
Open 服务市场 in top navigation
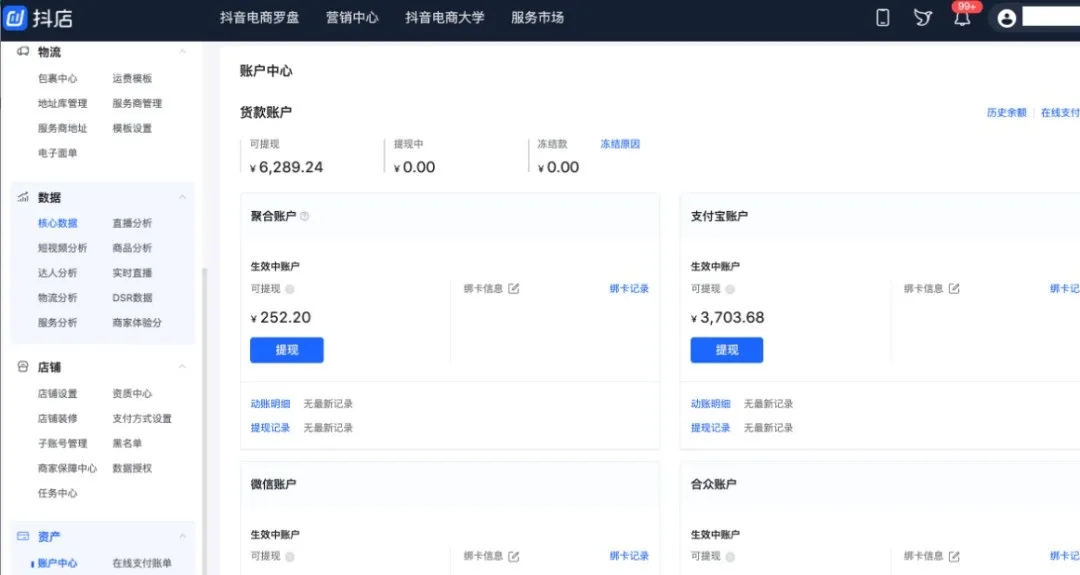(x=537, y=18)
